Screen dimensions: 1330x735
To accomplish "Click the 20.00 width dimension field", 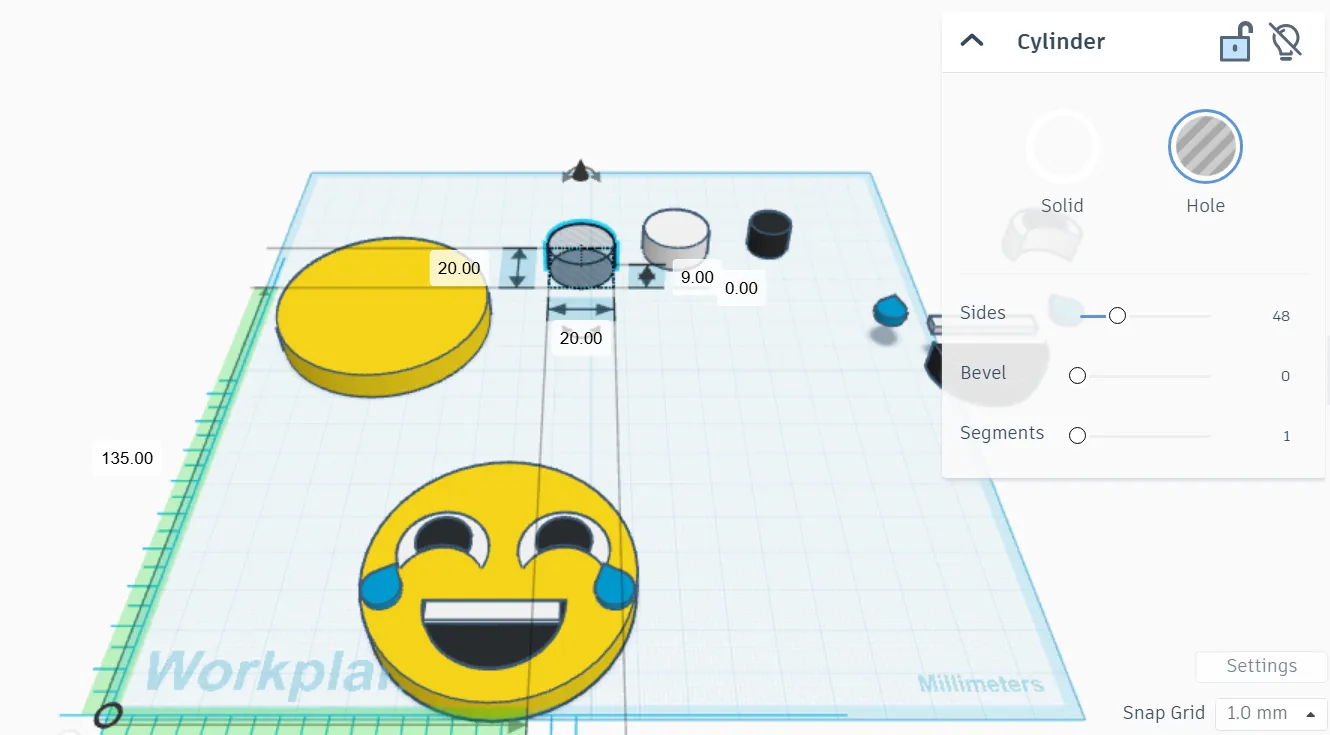I will [580, 337].
